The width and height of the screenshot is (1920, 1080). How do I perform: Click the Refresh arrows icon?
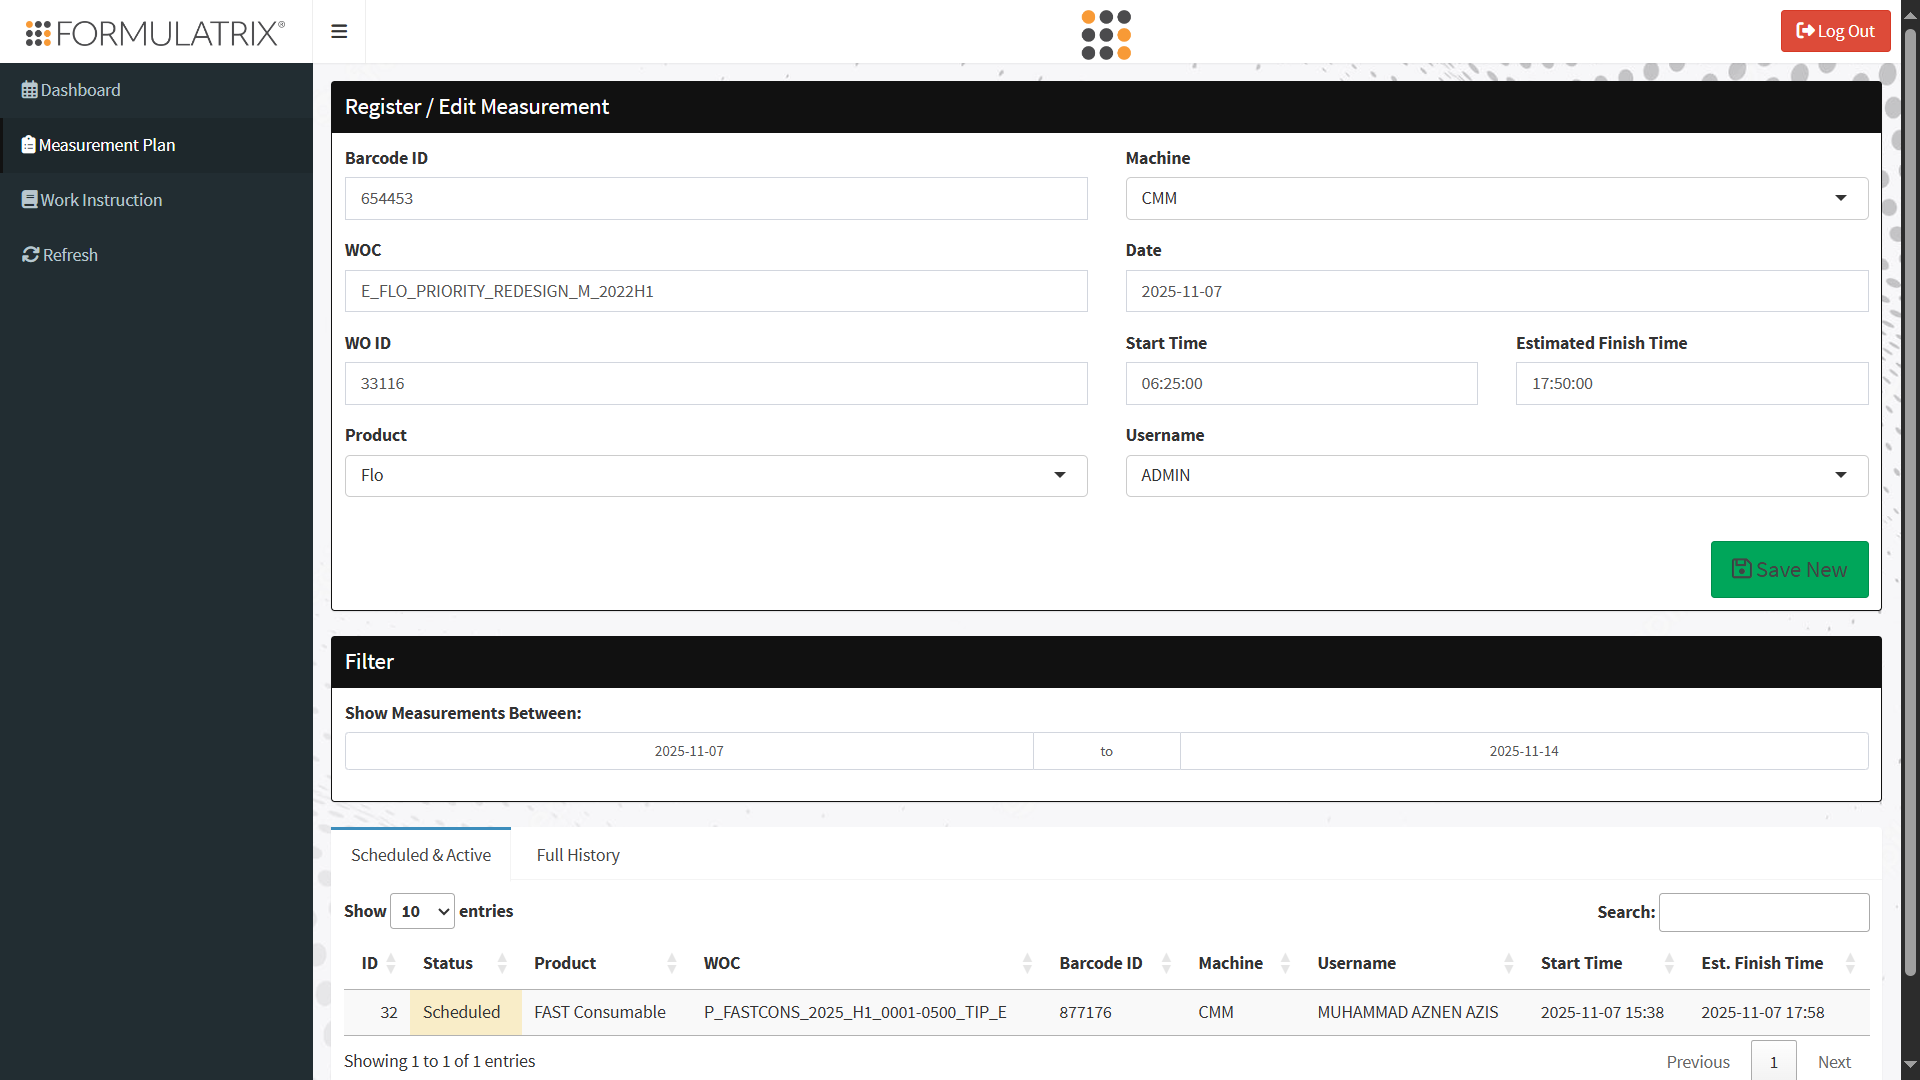coord(31,255)
